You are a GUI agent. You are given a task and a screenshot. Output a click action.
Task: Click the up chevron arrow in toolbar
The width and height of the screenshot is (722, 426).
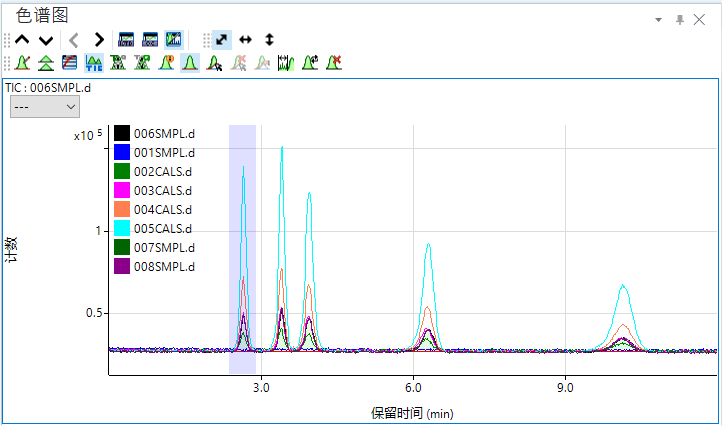pyautogui.click(x=22, y=40)
